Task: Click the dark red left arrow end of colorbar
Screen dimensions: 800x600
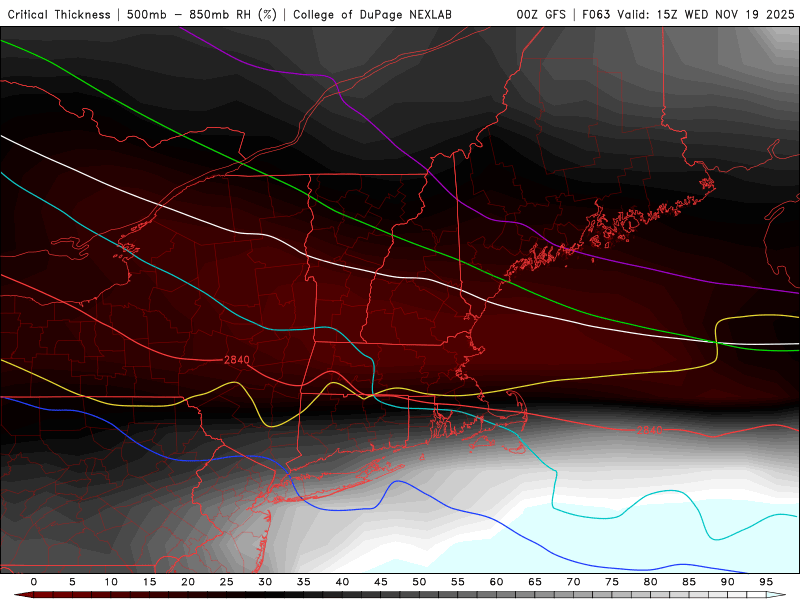Action: click(x=23, y=595)
